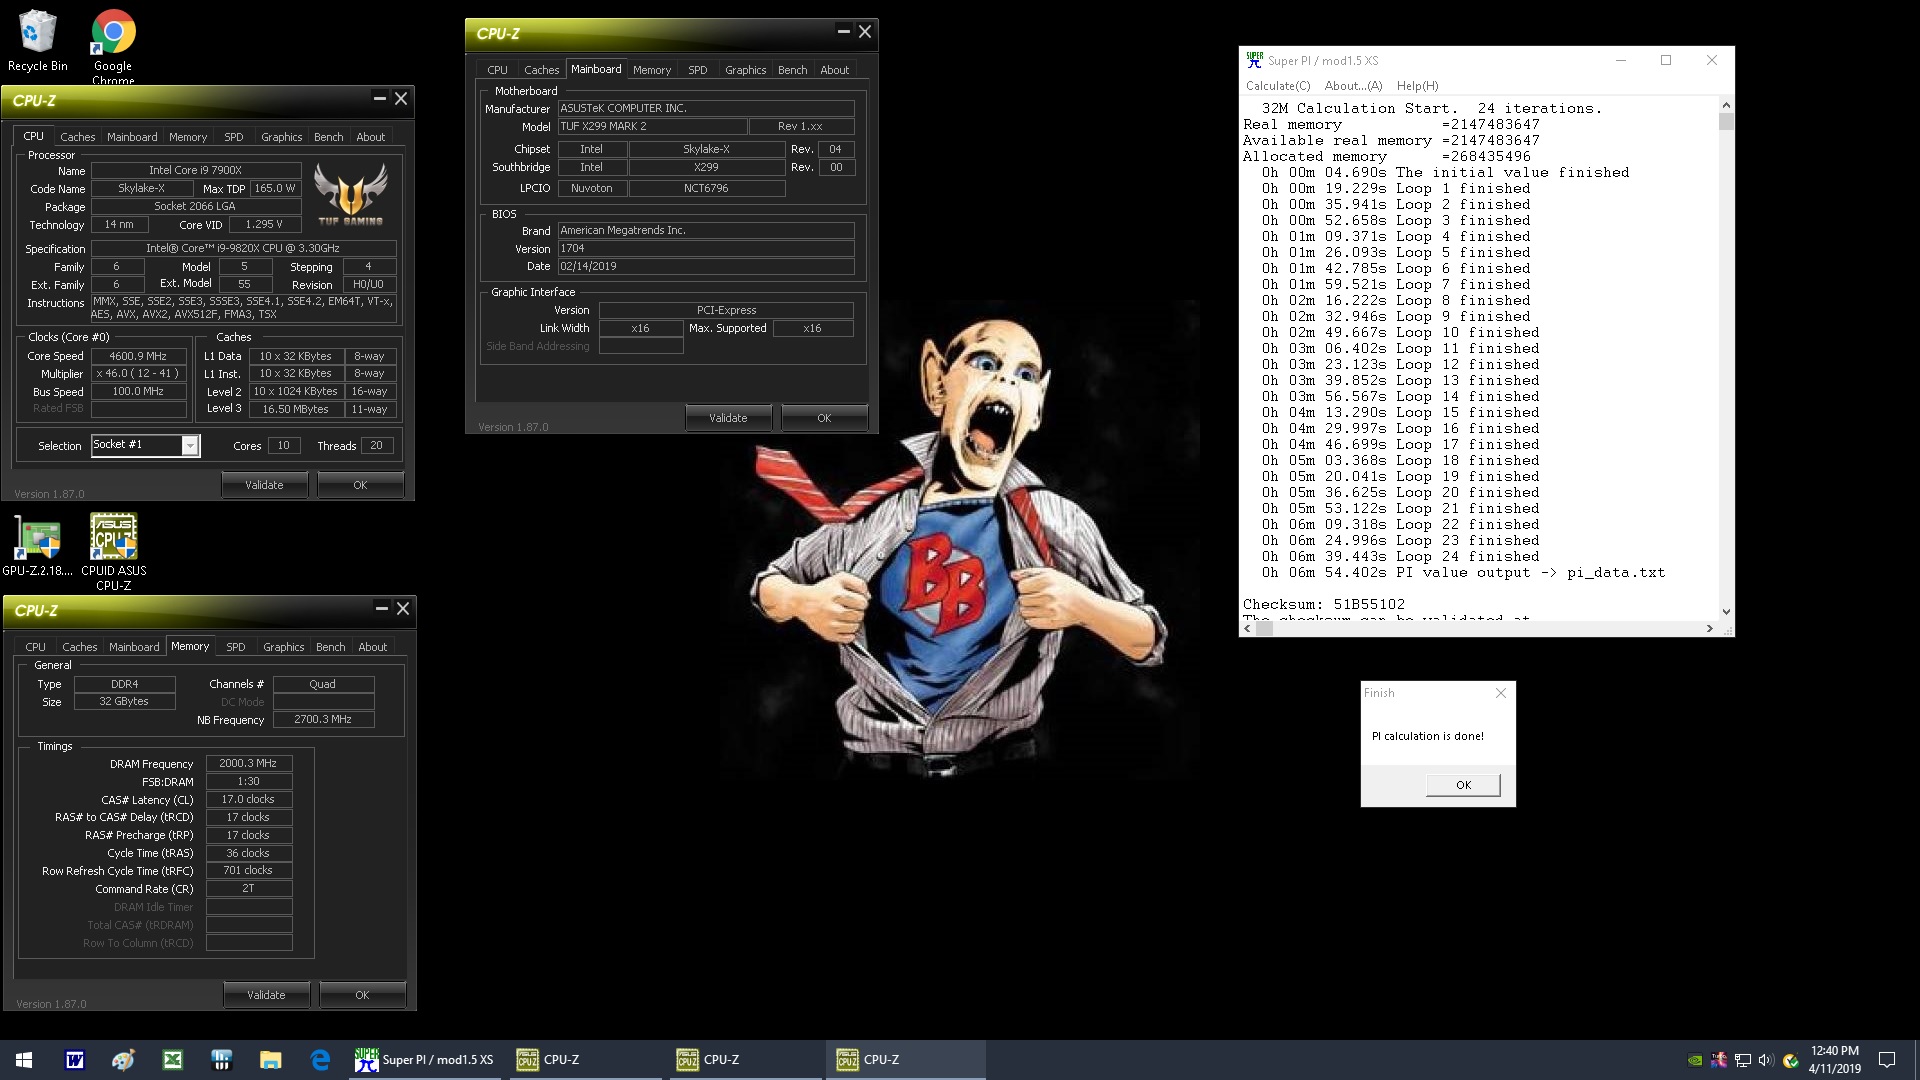Click the NVIDIA tray icon
This screenshot has width=1920, height=1080.
(1695, 1060)
